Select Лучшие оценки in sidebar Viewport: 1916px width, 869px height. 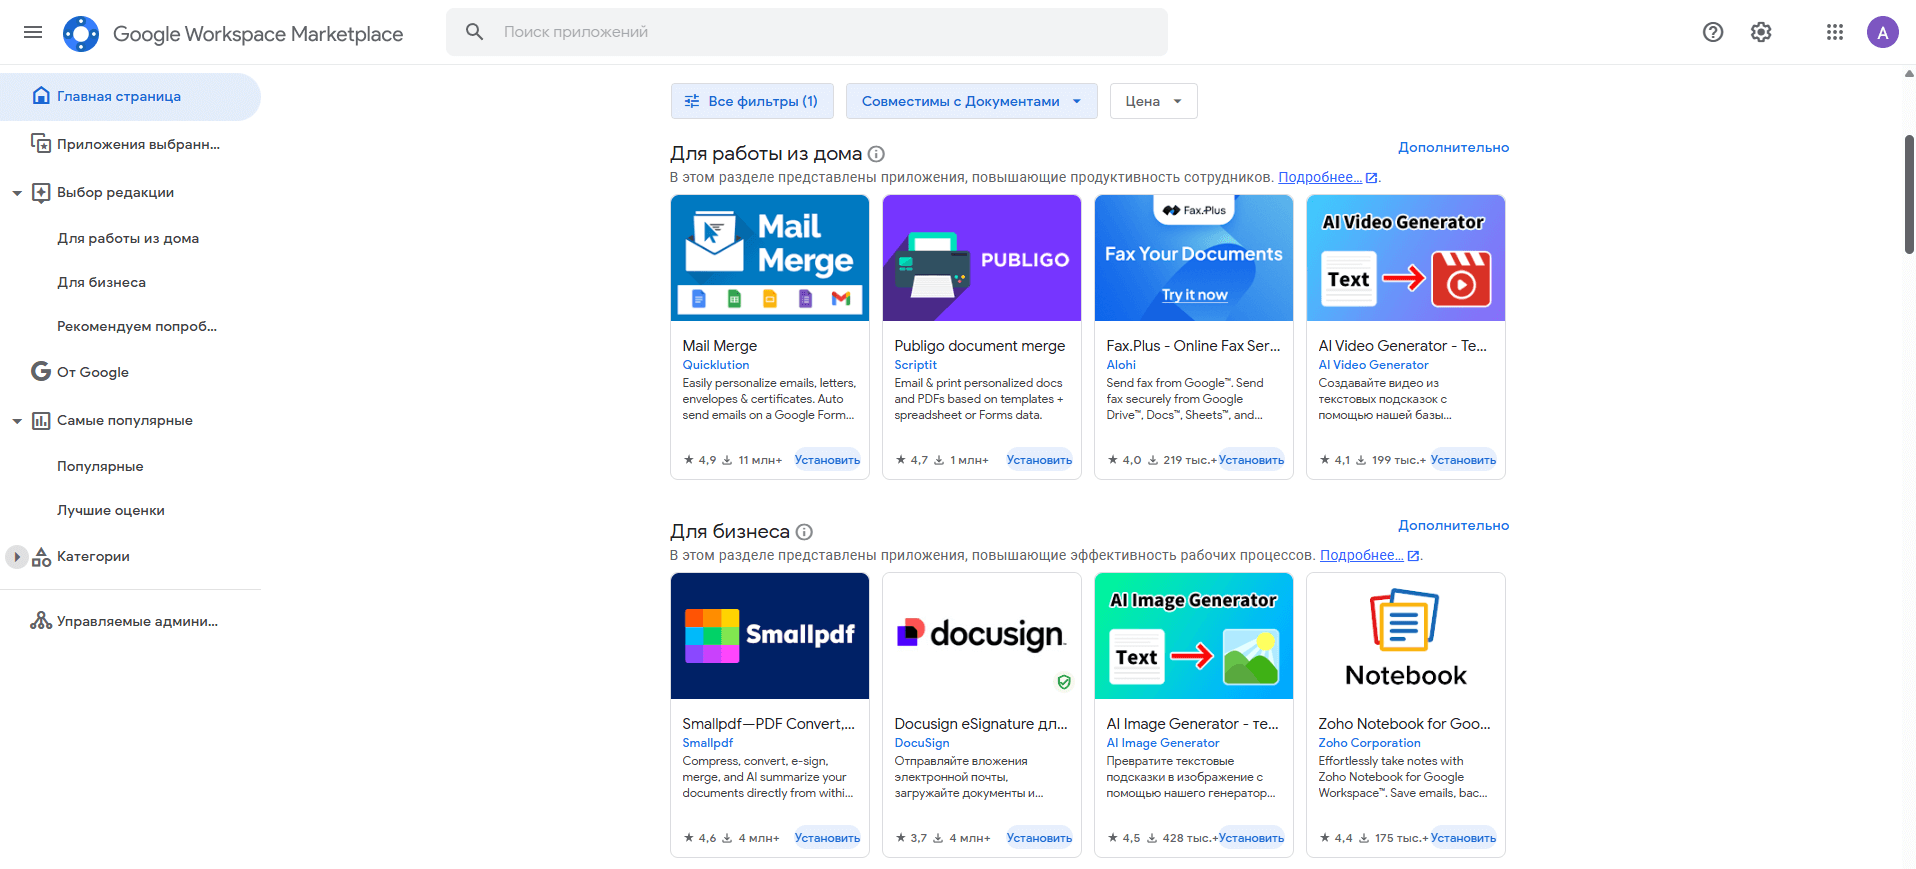point(111,510)
